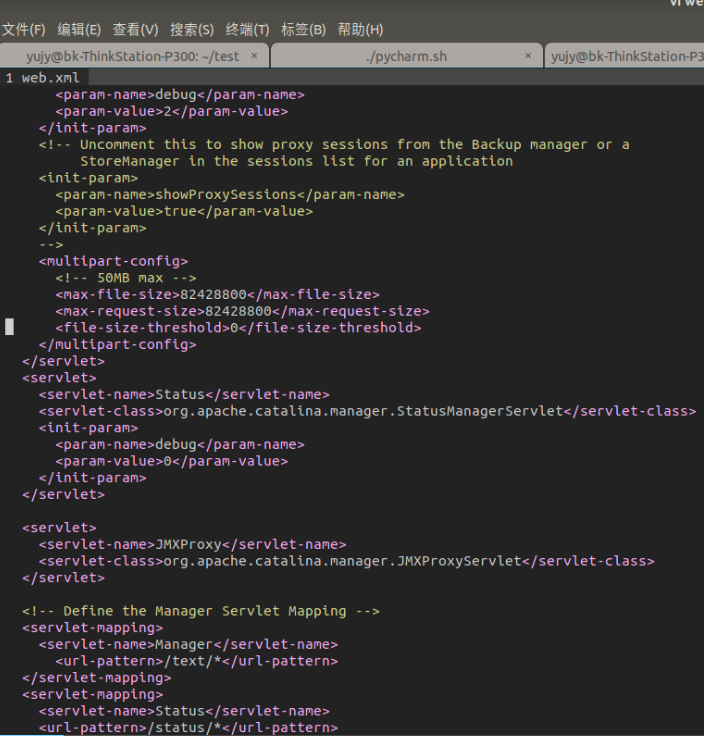
Task: Close the ~/test terminal tab
Action: point(254,56)
